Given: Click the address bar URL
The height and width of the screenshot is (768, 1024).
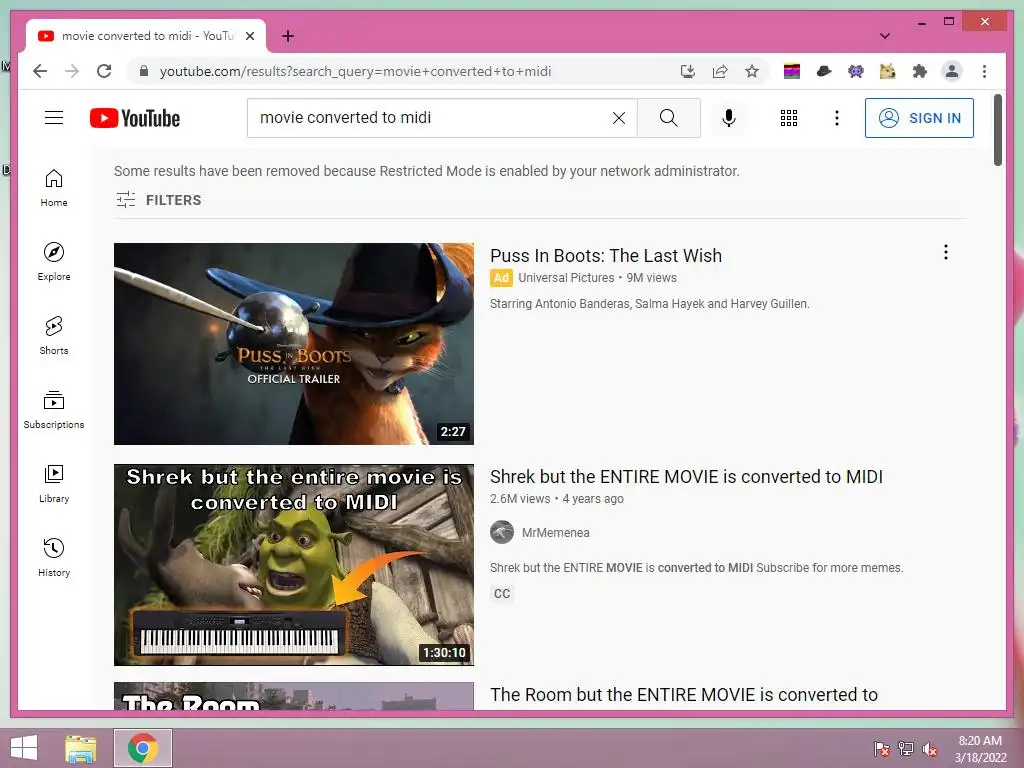Looking at the screenshot, I should point(355,71).
